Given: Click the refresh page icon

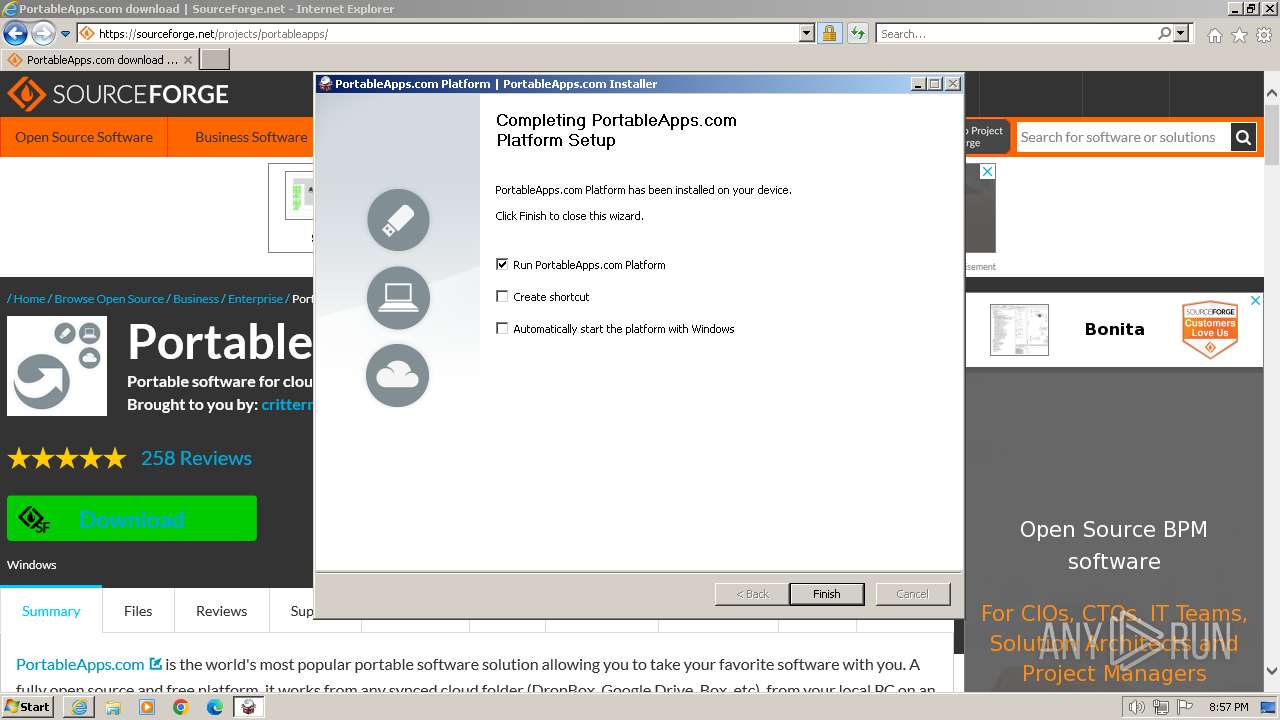Looking at the screenshot, I should click(x=857, y=33).
